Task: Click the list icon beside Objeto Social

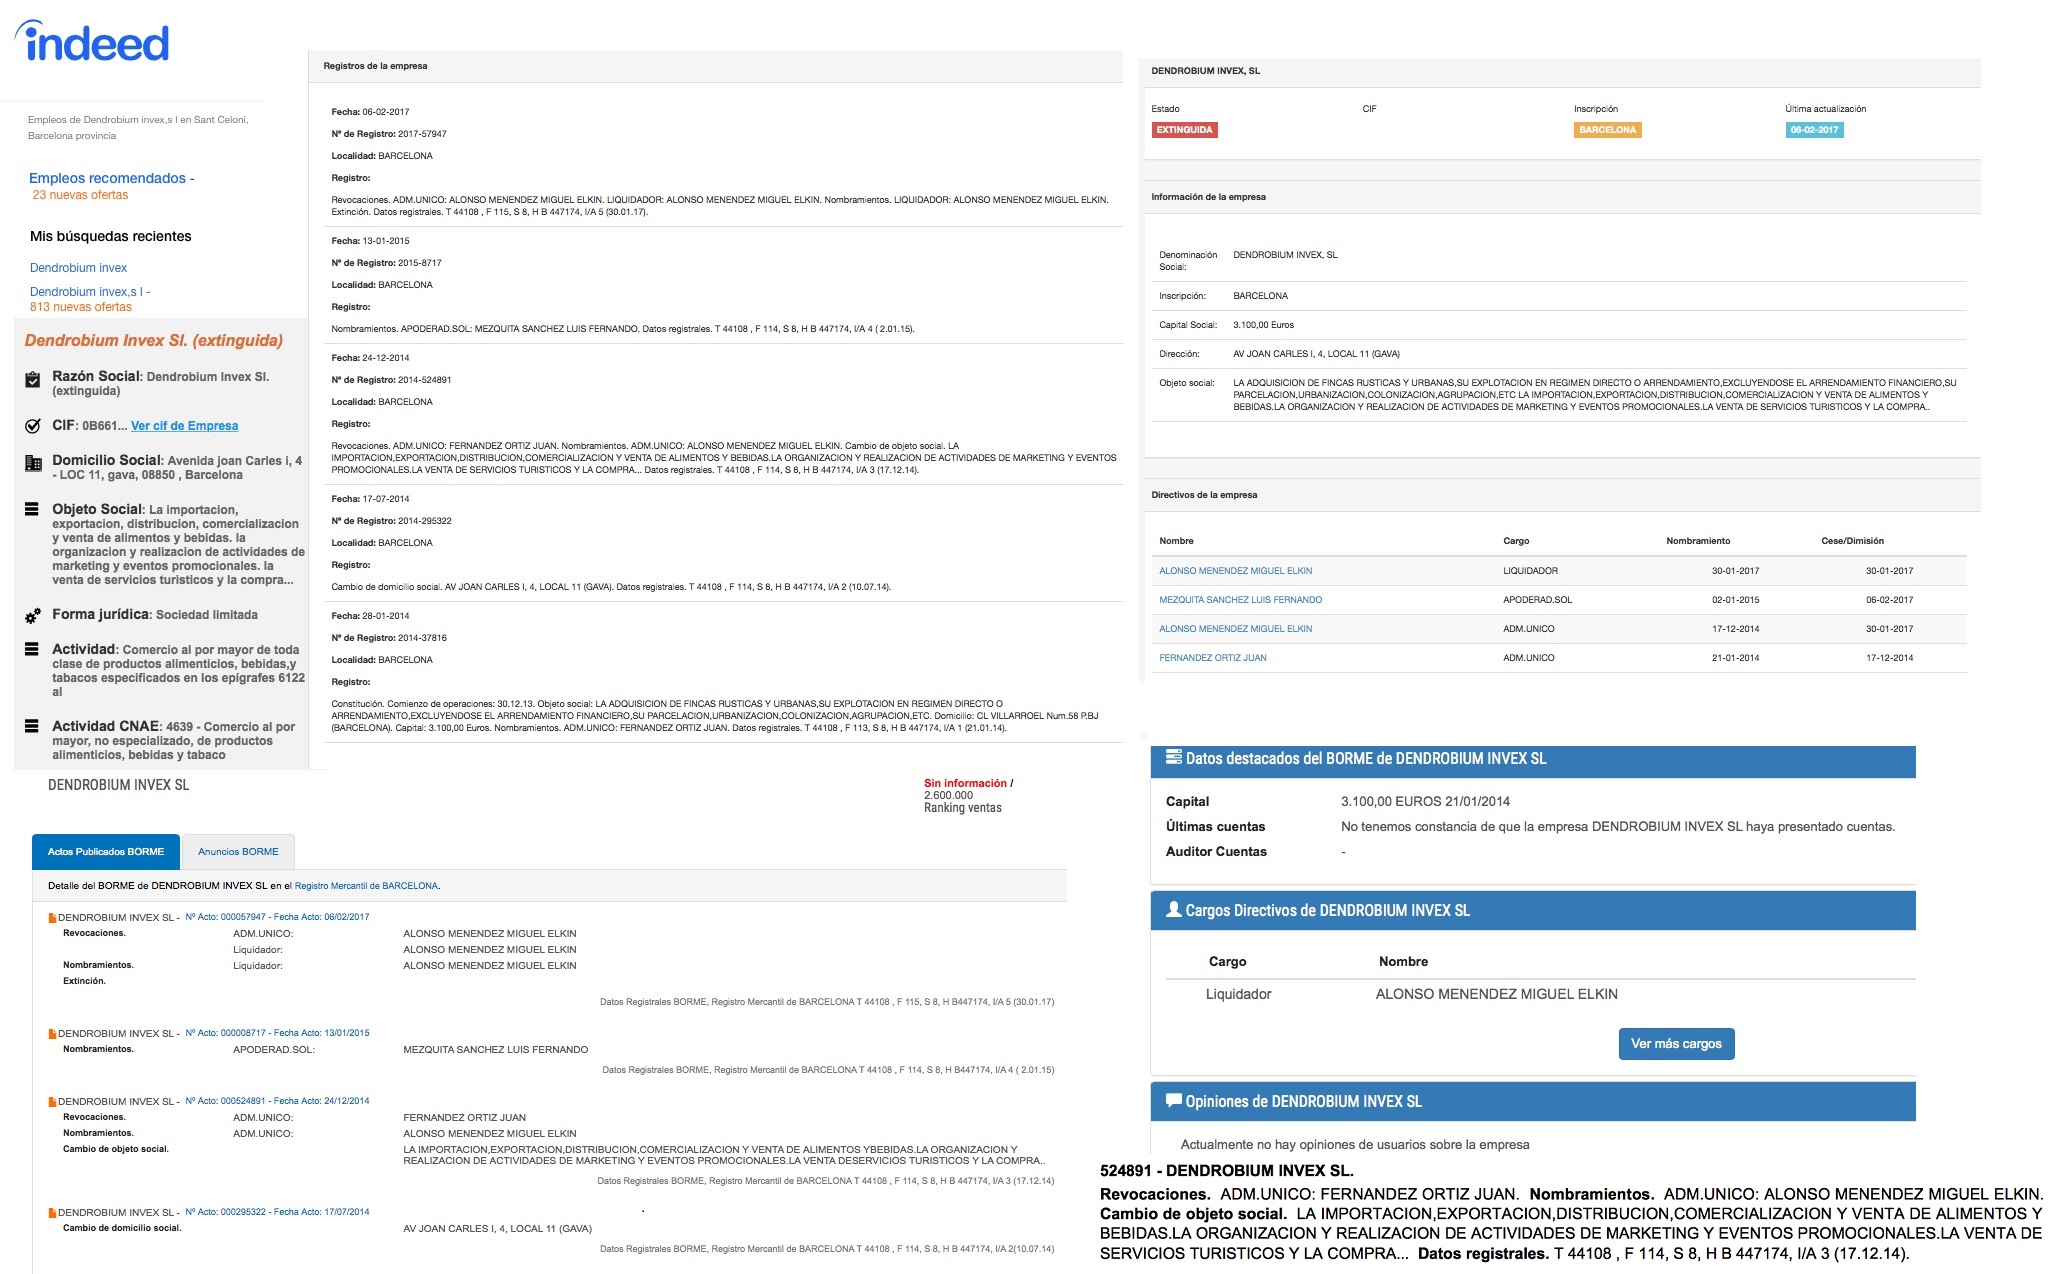Action: tap(32, 509)
